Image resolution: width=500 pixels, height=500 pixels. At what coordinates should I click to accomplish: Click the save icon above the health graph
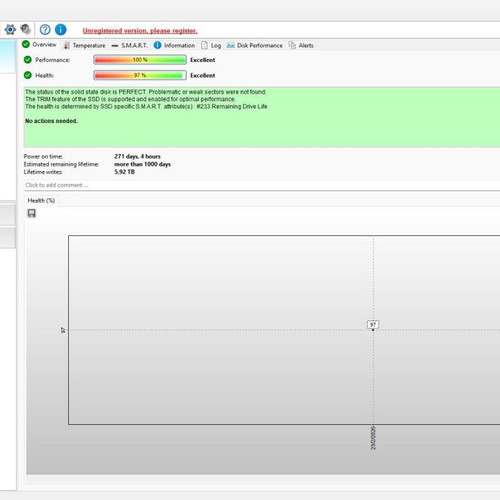pyautogui.click(x=32, y=213)
